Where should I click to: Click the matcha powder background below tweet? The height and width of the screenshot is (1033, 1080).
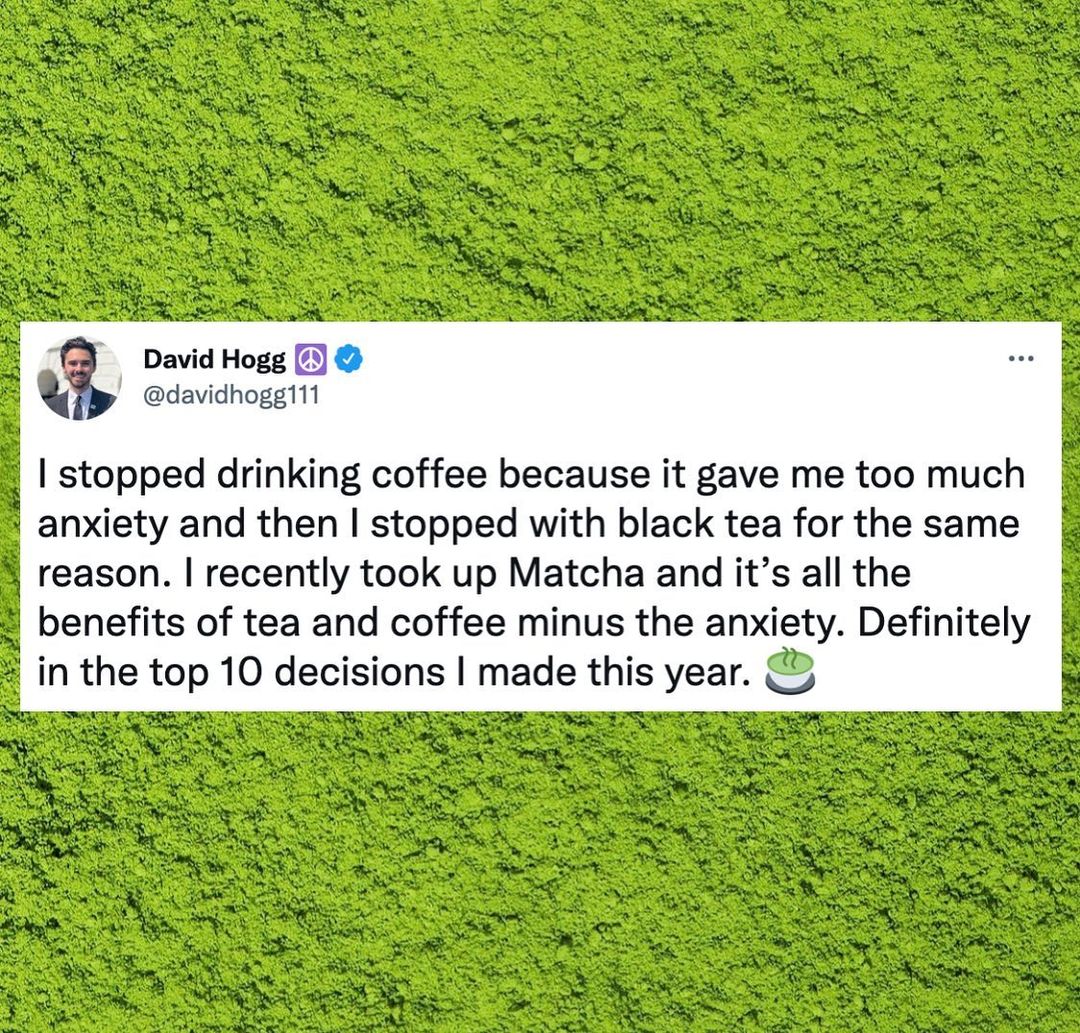click(x=540, y=872)
